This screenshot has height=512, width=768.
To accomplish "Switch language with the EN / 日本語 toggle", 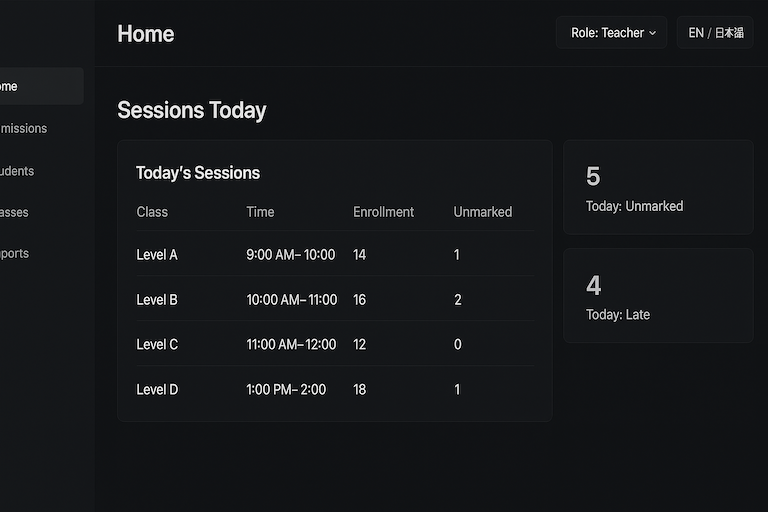I will pyautogui.click(x=715, y=33).
